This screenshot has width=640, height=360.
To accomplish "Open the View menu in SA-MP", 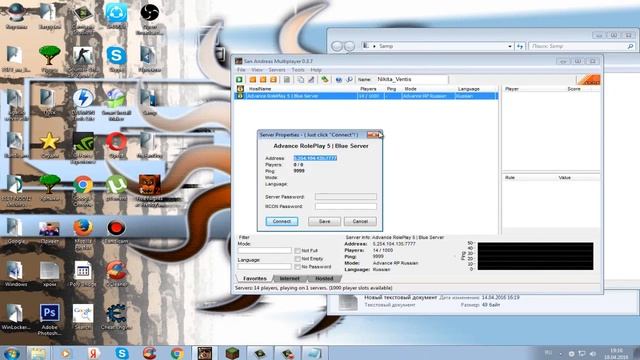I will coord(257,70).
